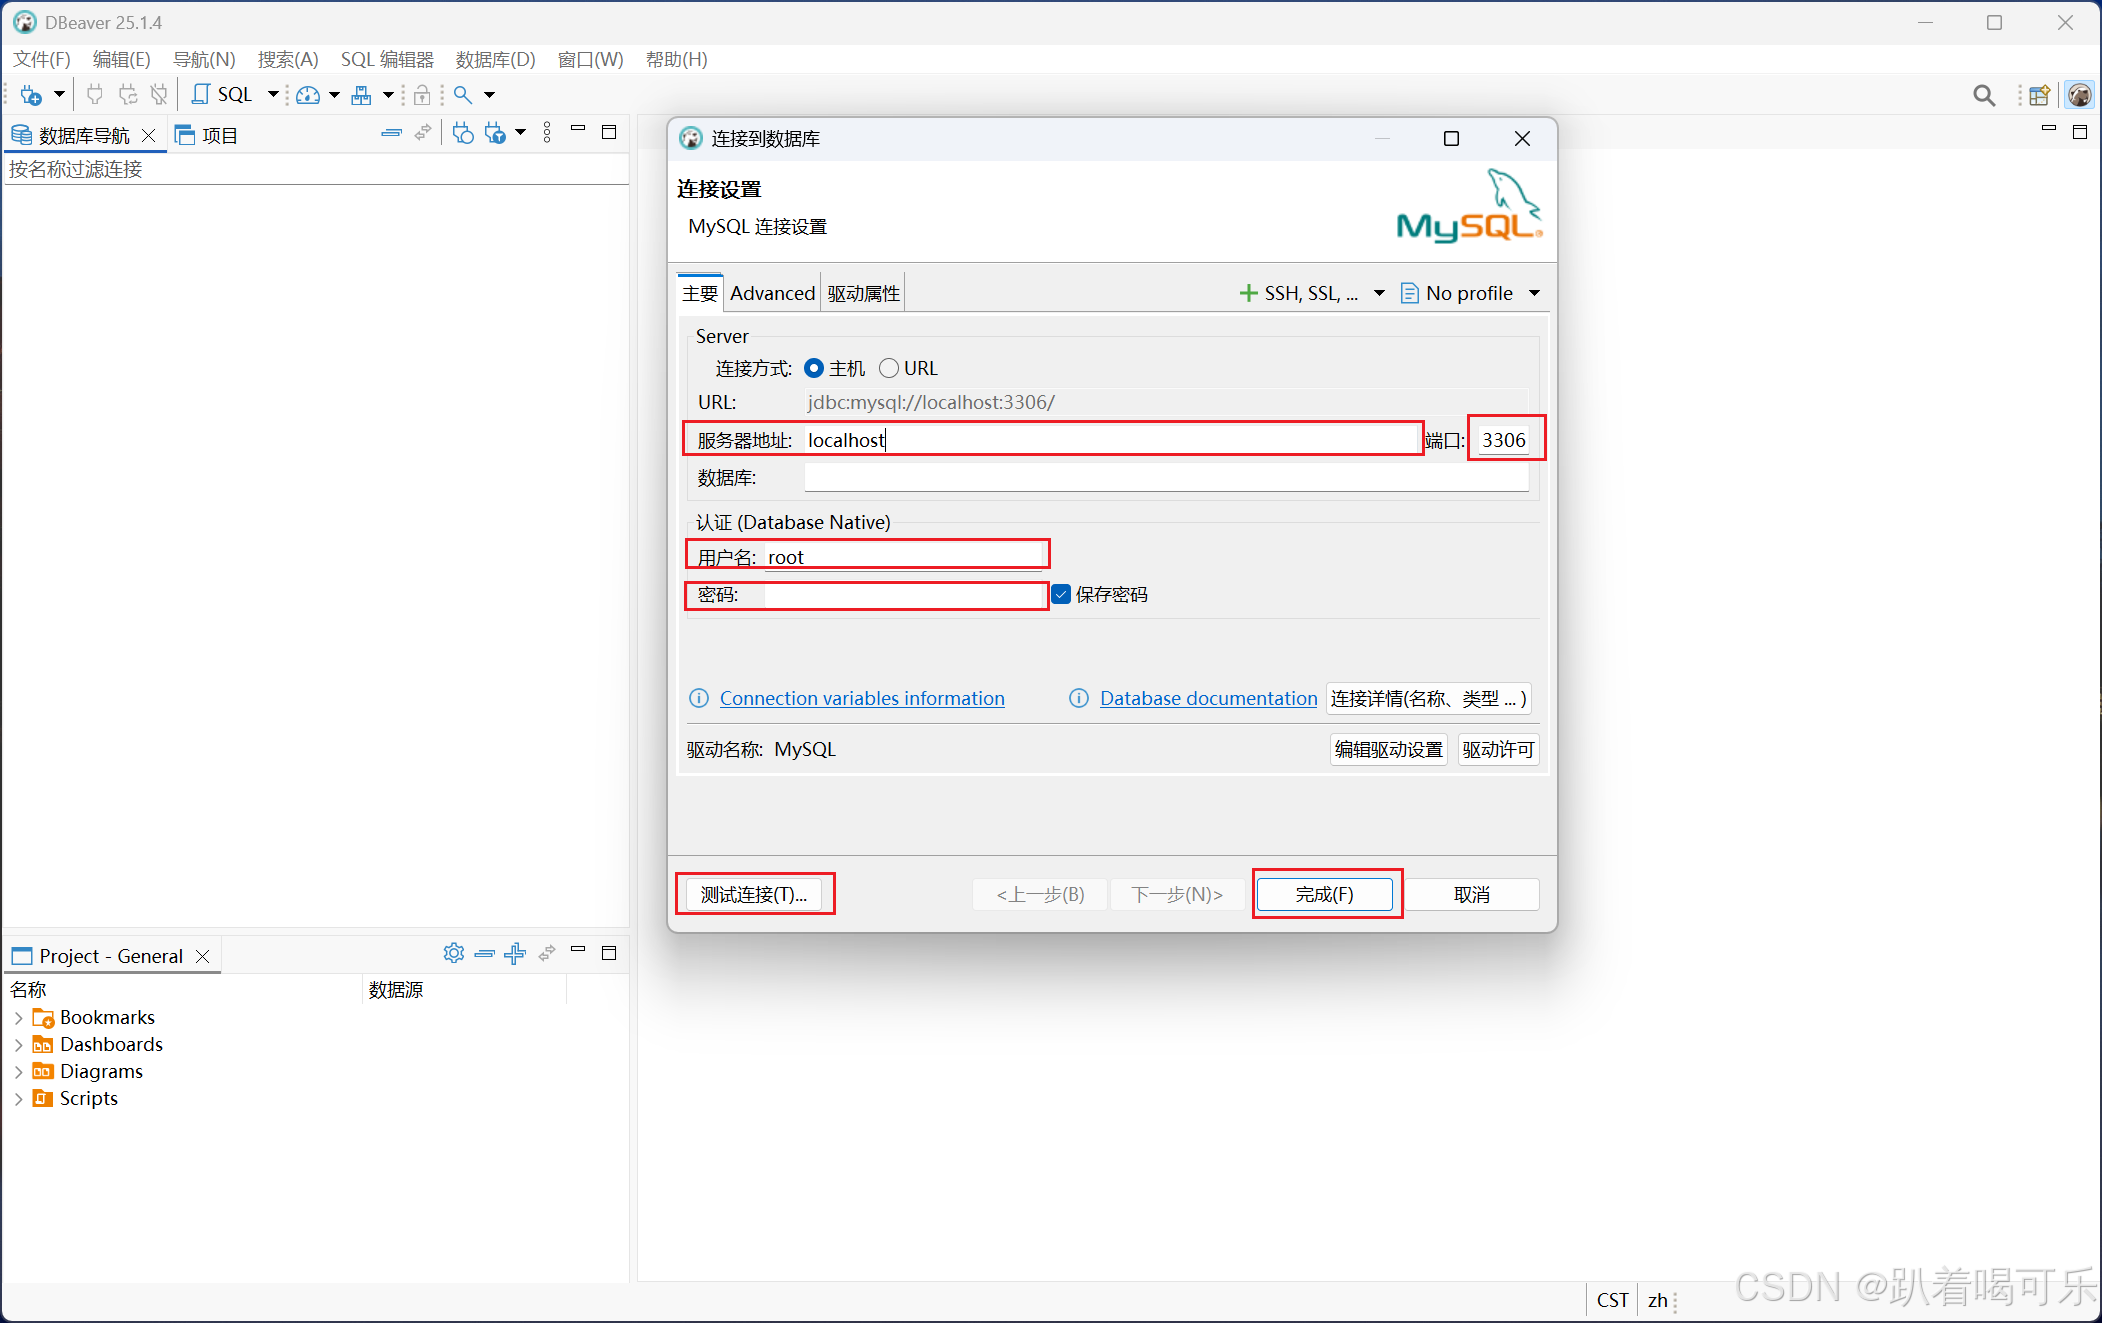
Task: Open the 数据库(D) menu
Action: click(495, 60)
